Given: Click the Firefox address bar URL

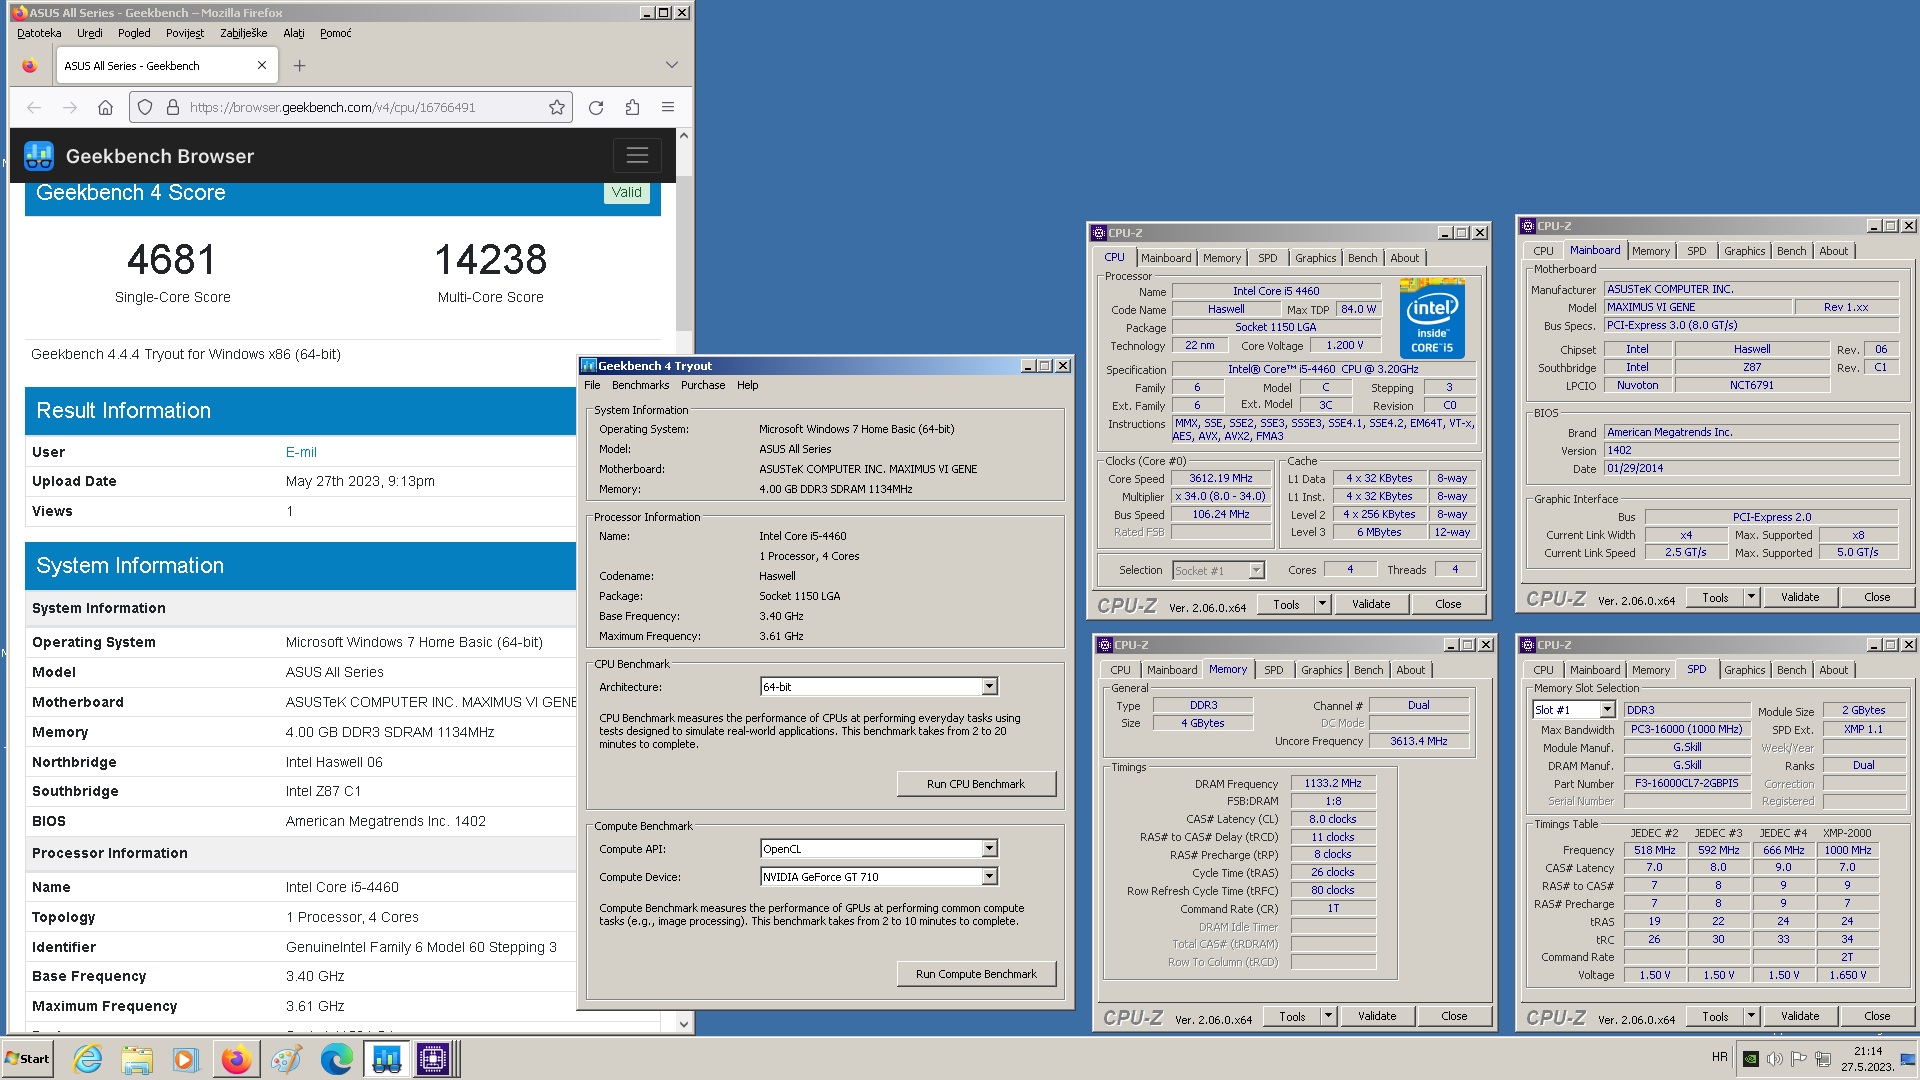Looking at the screenshot, I should 333,107.
